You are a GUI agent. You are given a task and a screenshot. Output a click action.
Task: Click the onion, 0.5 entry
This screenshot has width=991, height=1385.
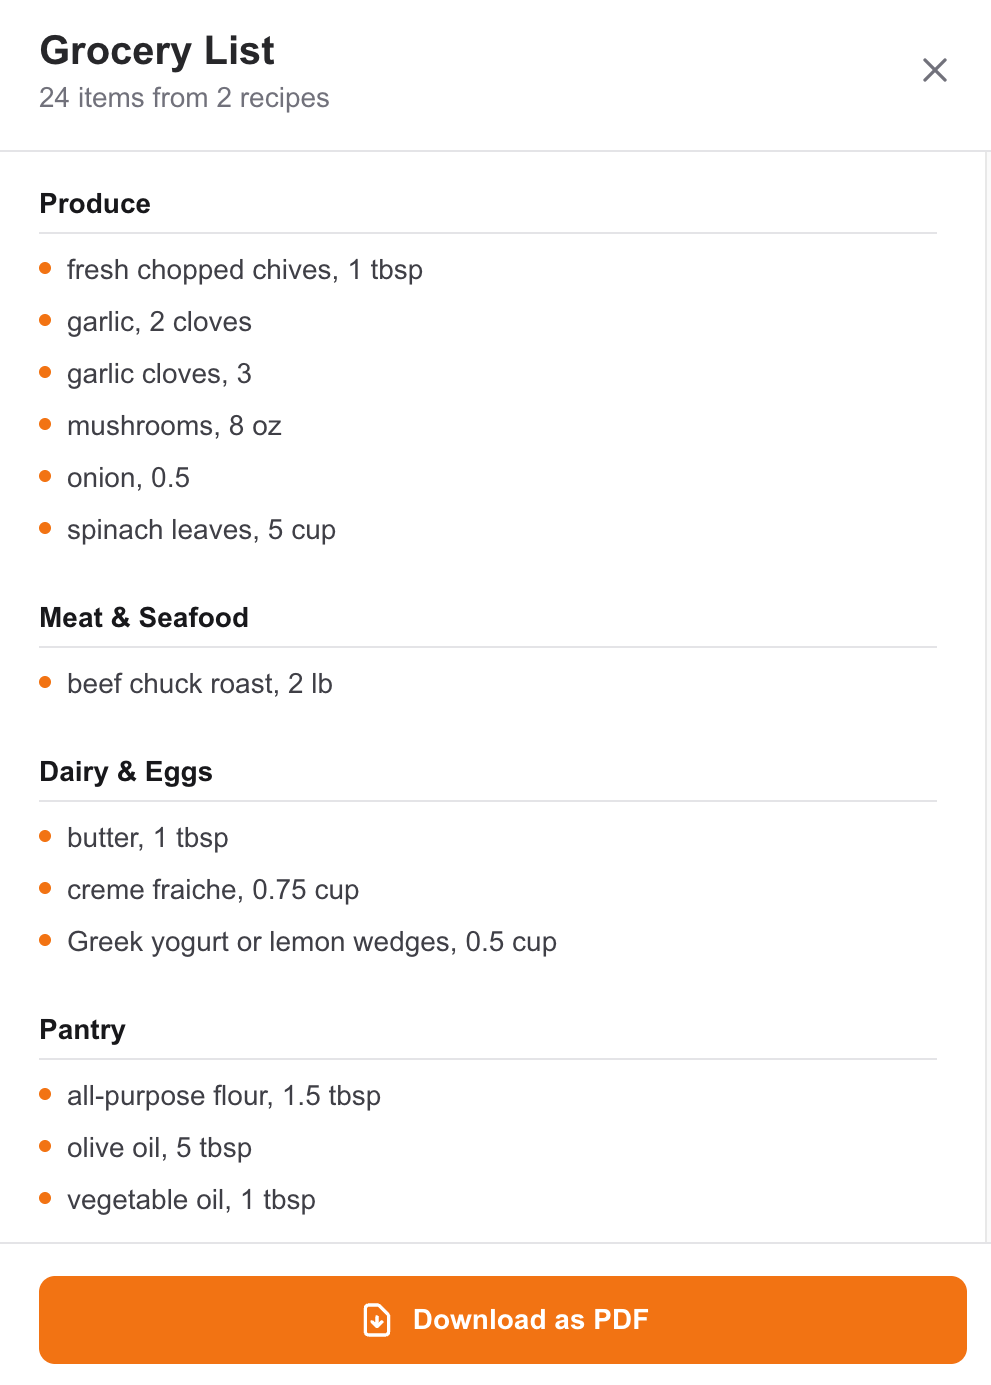(x=128, y=478)
